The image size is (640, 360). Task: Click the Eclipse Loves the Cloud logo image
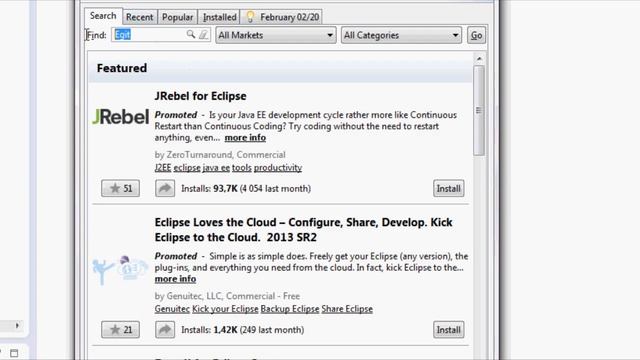click(120, 269)
